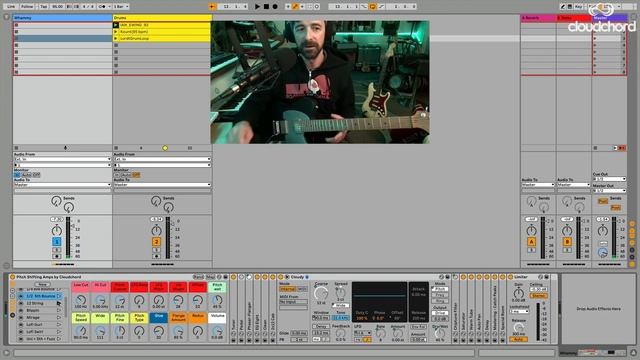640x360 pixels.
Task: Set Whammy monitor to In
Action: click(17, 175)
